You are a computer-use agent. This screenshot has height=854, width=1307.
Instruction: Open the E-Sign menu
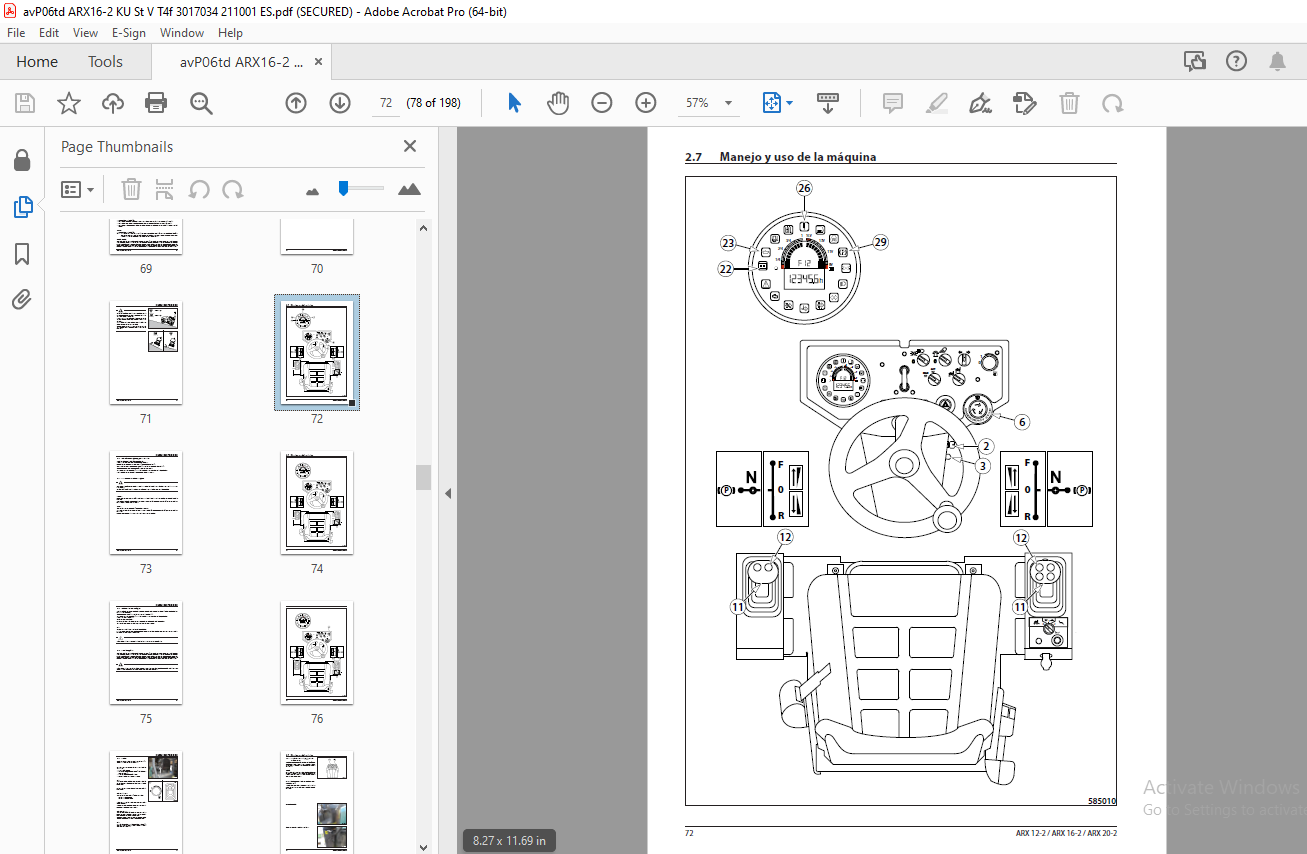(129, 32)
